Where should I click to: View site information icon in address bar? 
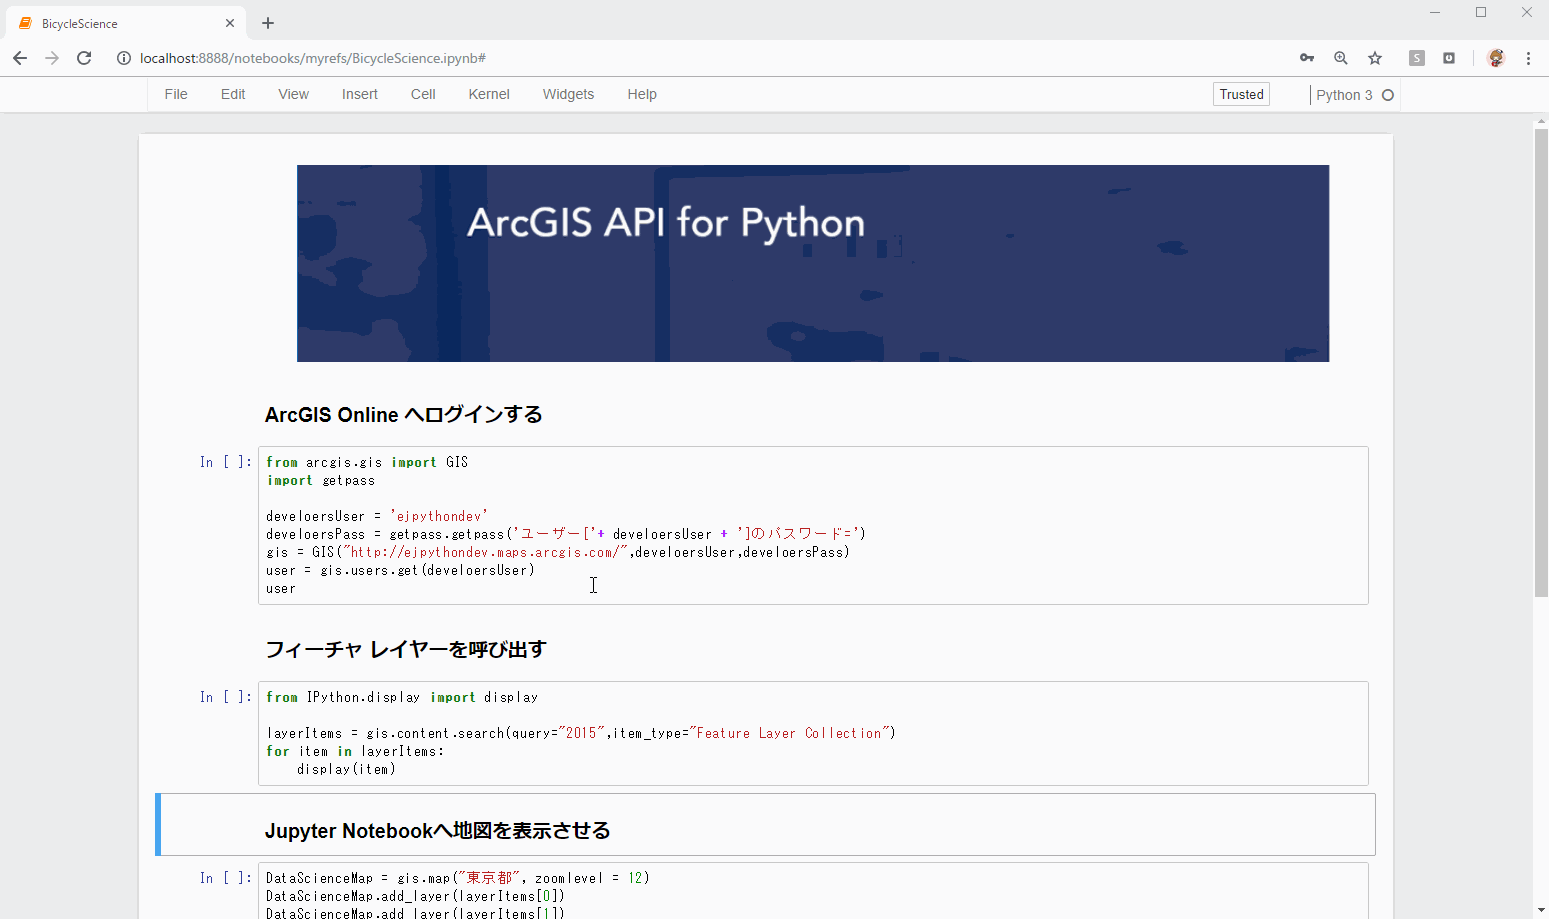pyautogui.click(x=124, y=58)
